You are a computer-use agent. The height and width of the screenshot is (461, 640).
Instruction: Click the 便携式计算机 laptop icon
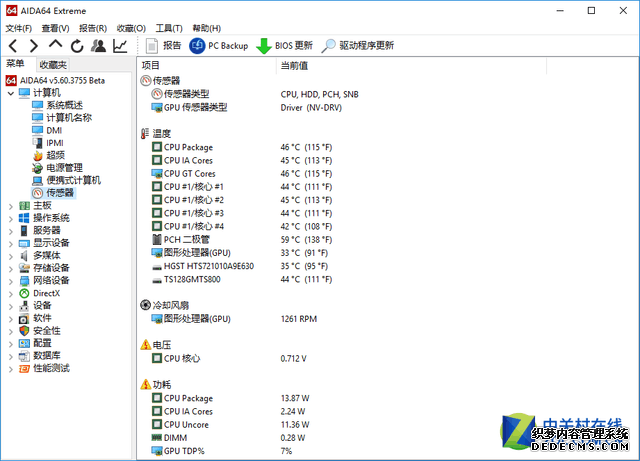pos(38,180)
